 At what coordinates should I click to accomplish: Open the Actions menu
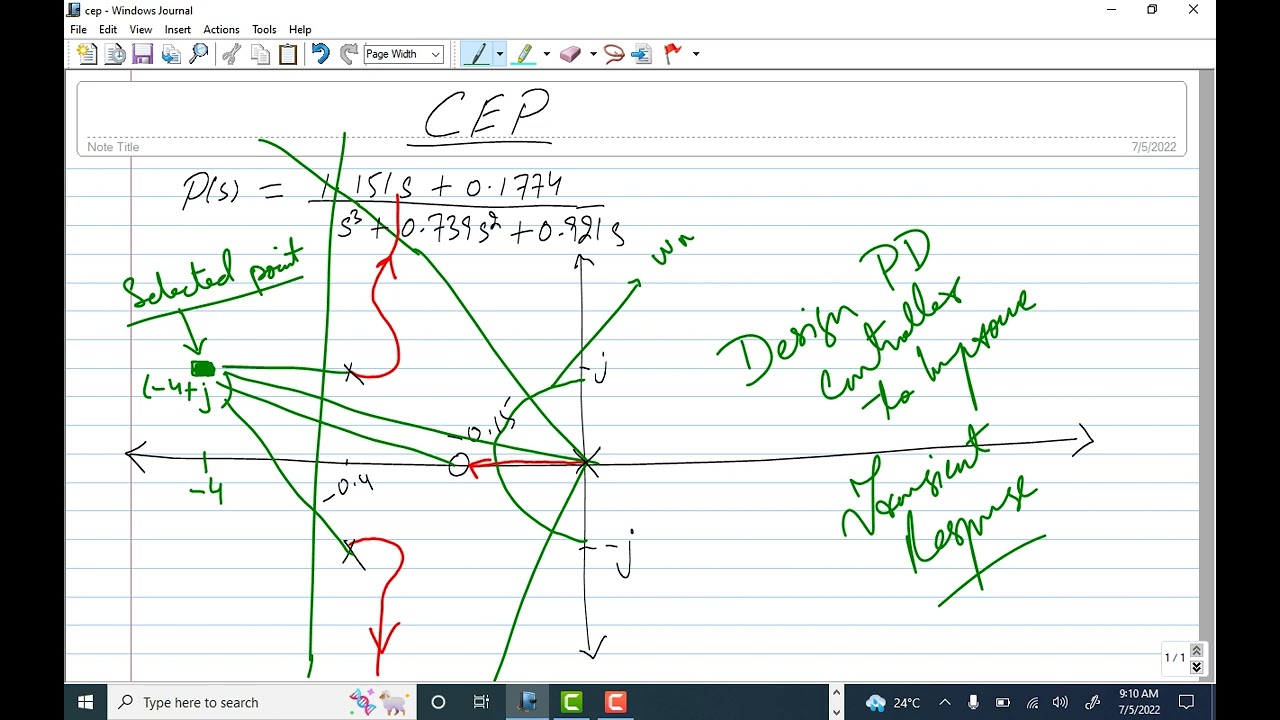(221, 30)
